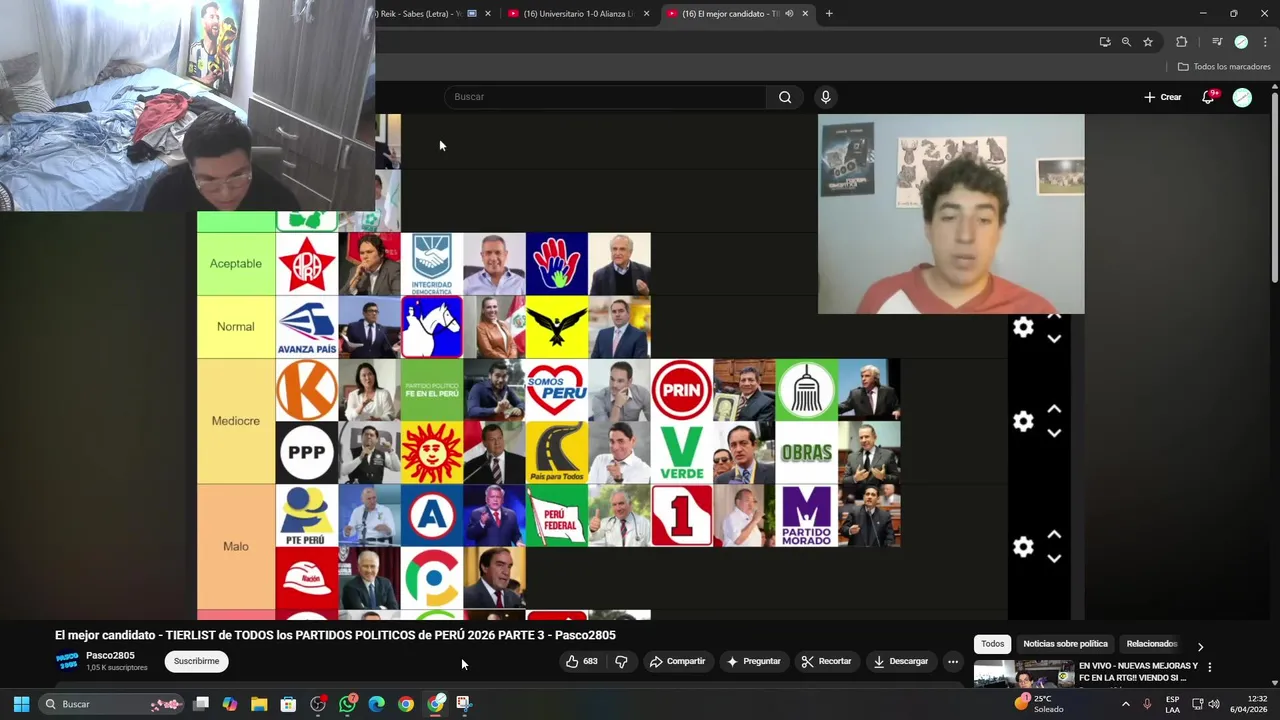Select Noticias sobre política chip
Screen dimensions: 1280x720
coord(1065,644)
